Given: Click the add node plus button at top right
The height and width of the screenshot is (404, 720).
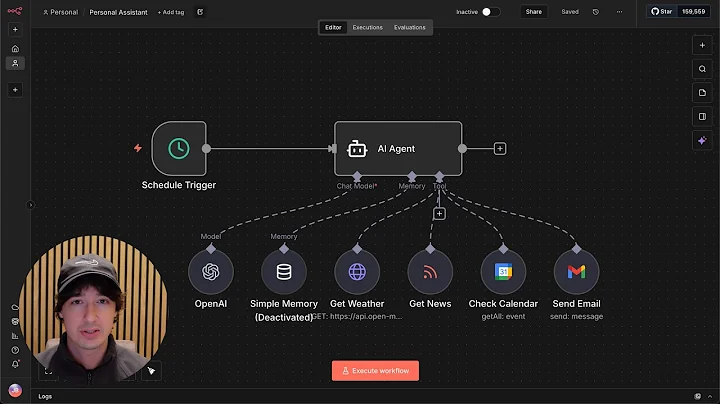Looking at the screenshot, I should (x=702, y=45).
